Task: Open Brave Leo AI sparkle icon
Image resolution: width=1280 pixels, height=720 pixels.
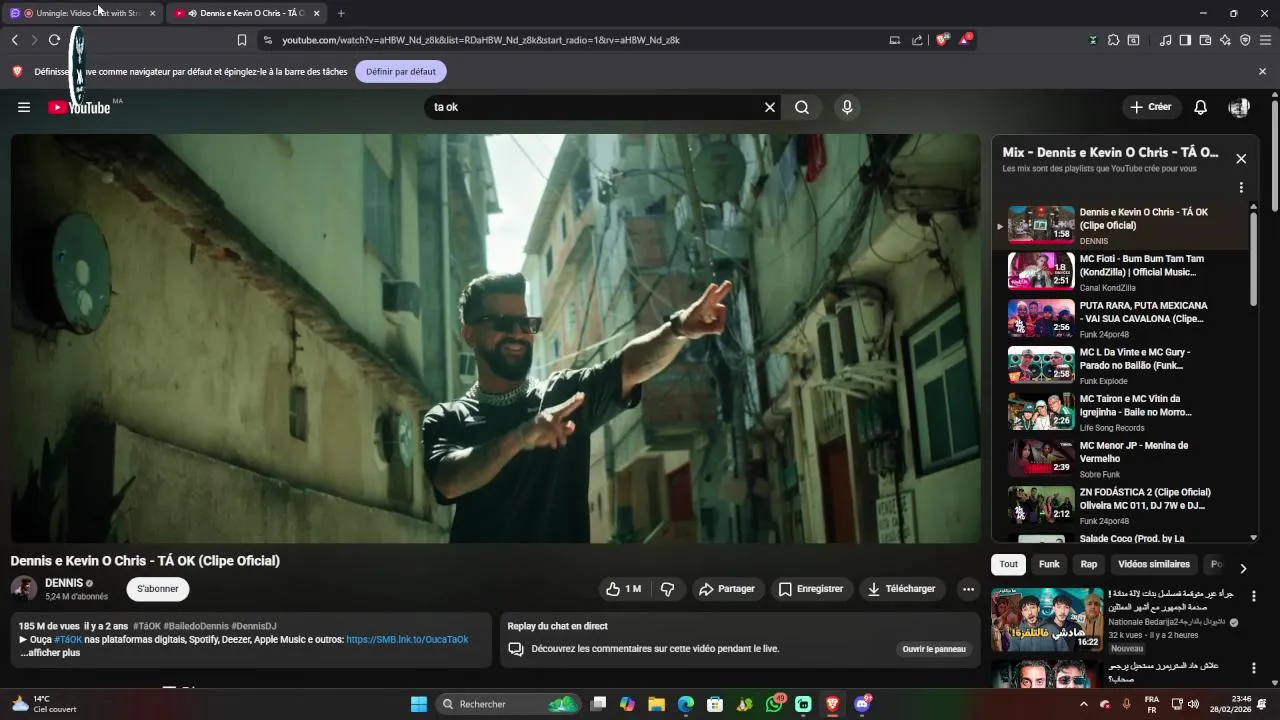Action: click(x=1225, y=40)
